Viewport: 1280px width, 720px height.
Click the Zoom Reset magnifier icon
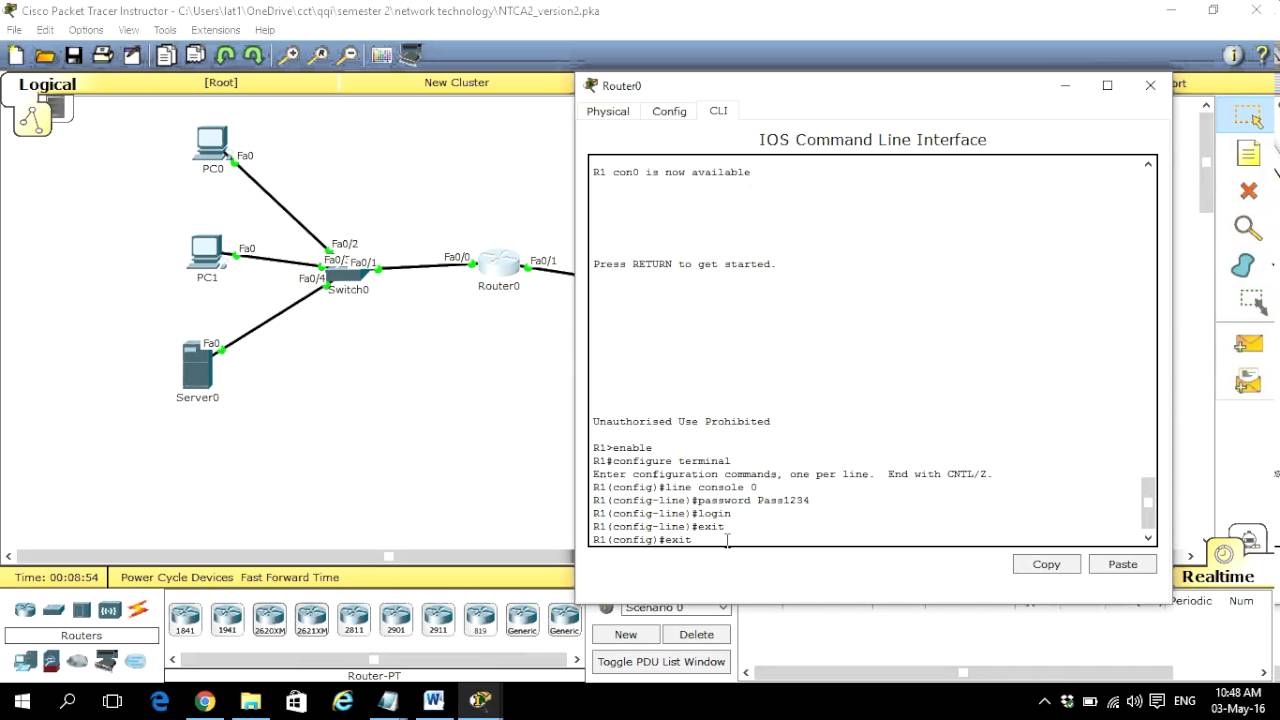coord(318,56)
